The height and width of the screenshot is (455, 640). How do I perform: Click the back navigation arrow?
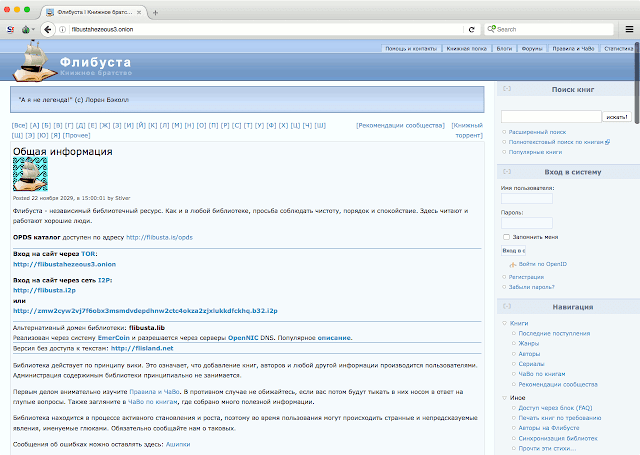click(x=46, y=30)
